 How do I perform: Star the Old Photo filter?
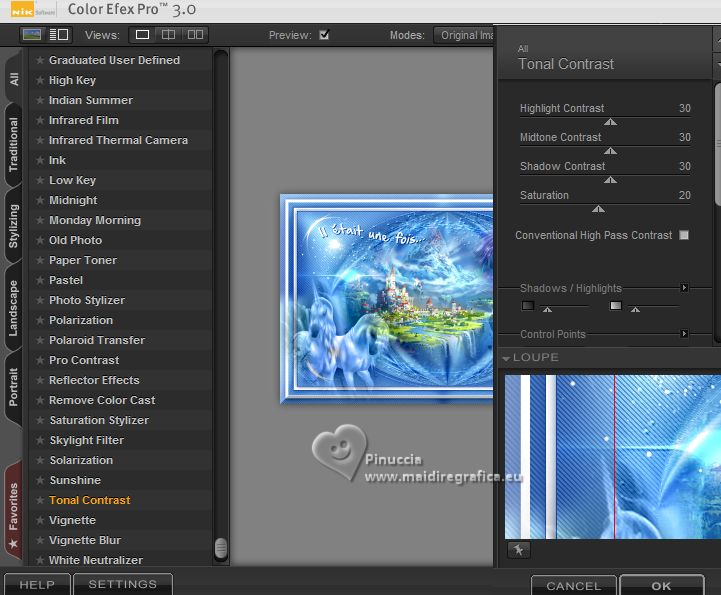click(x=40, y=240)
